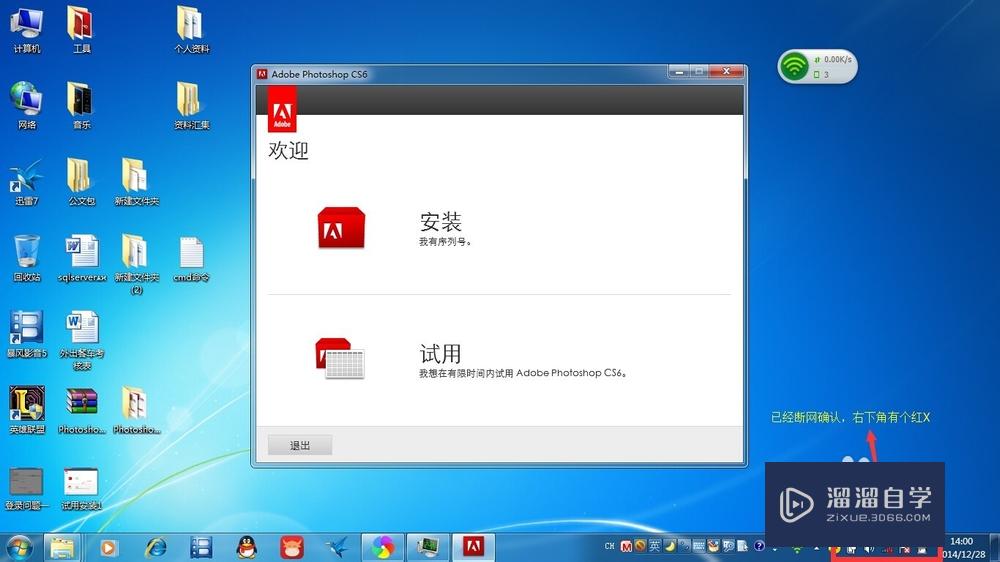Open the 资料汇集 folder
The height and width of the screenshot is (562, 1000).
pos(191,105)
